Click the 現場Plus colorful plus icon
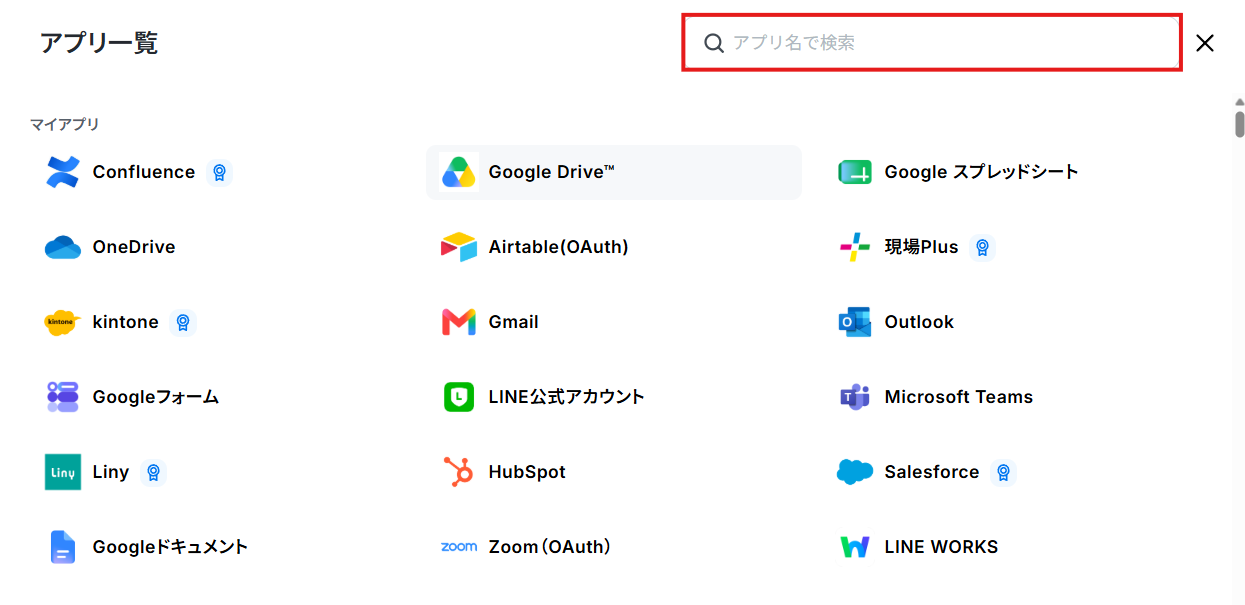The image size is (1245, 605). tap(855, 247)
